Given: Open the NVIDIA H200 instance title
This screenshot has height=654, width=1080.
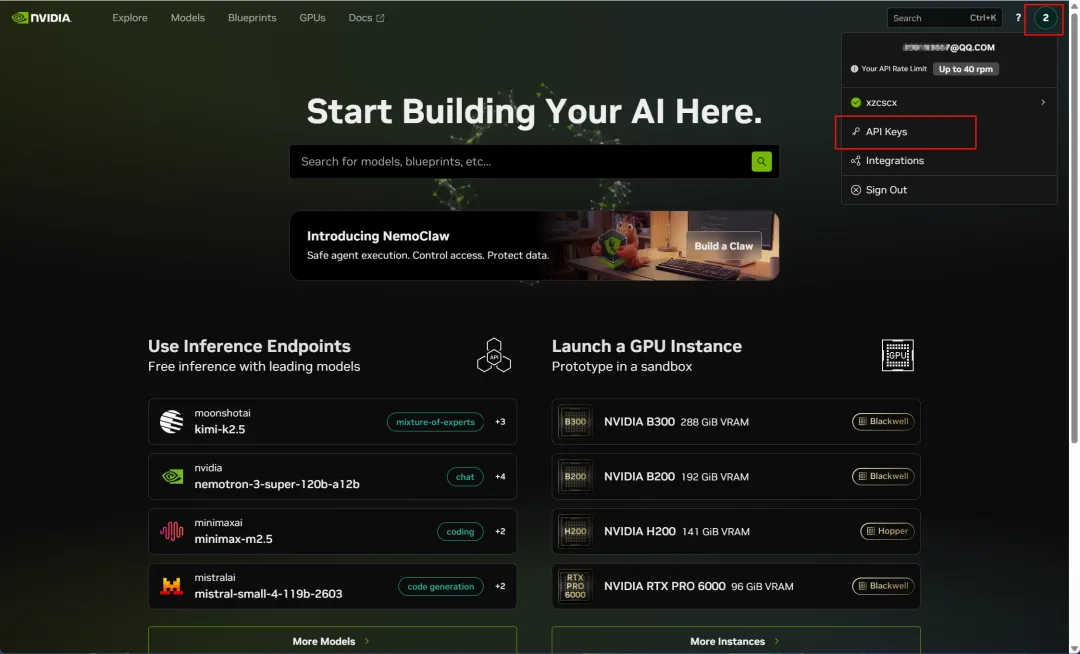Looking at the screenshot, I should [640, 531].
